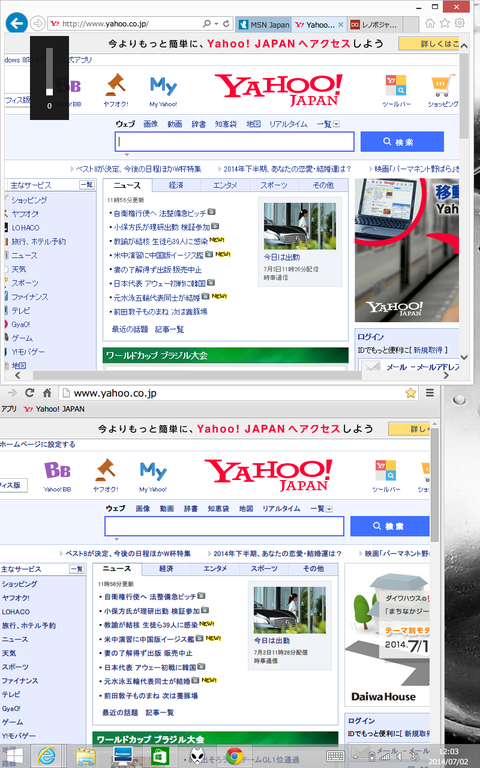Close the Yahoo... tab in IE
Screen dimensions: 480x768
tap(340, 24)
